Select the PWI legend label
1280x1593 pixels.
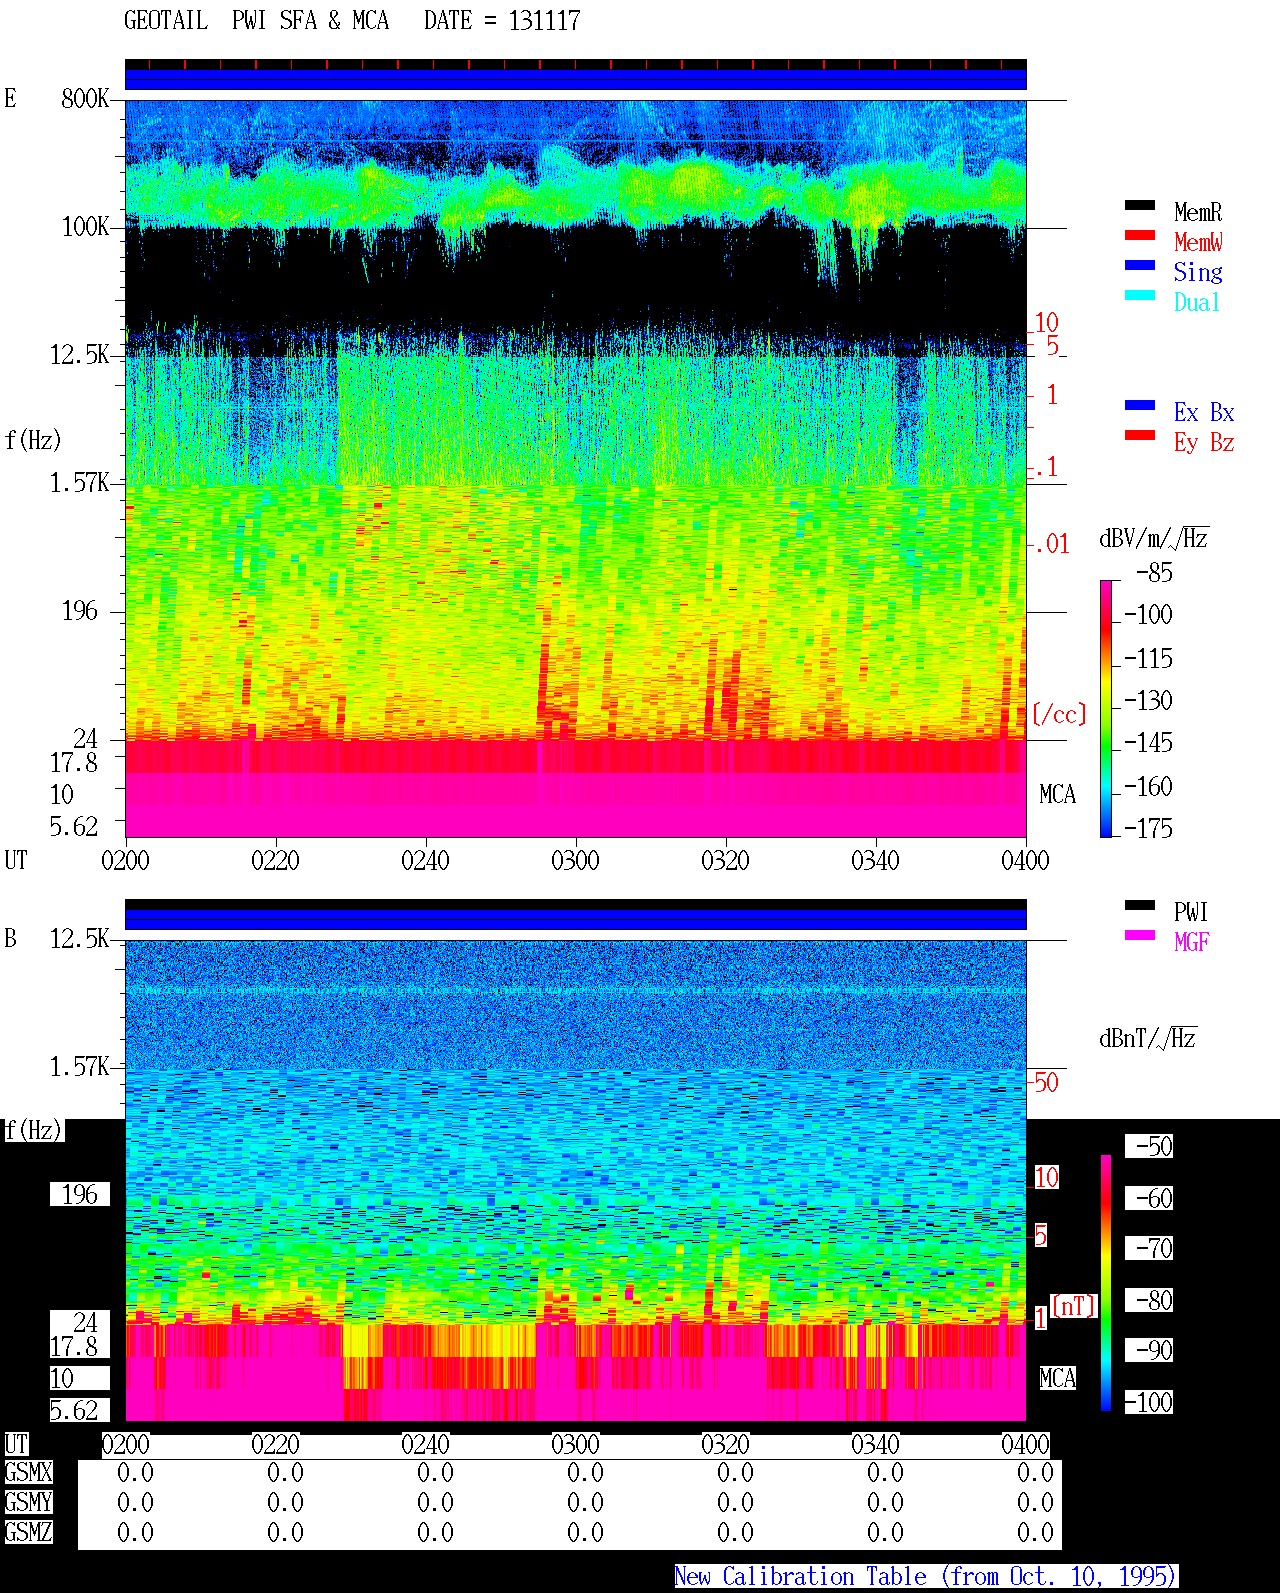(1192, 912)
